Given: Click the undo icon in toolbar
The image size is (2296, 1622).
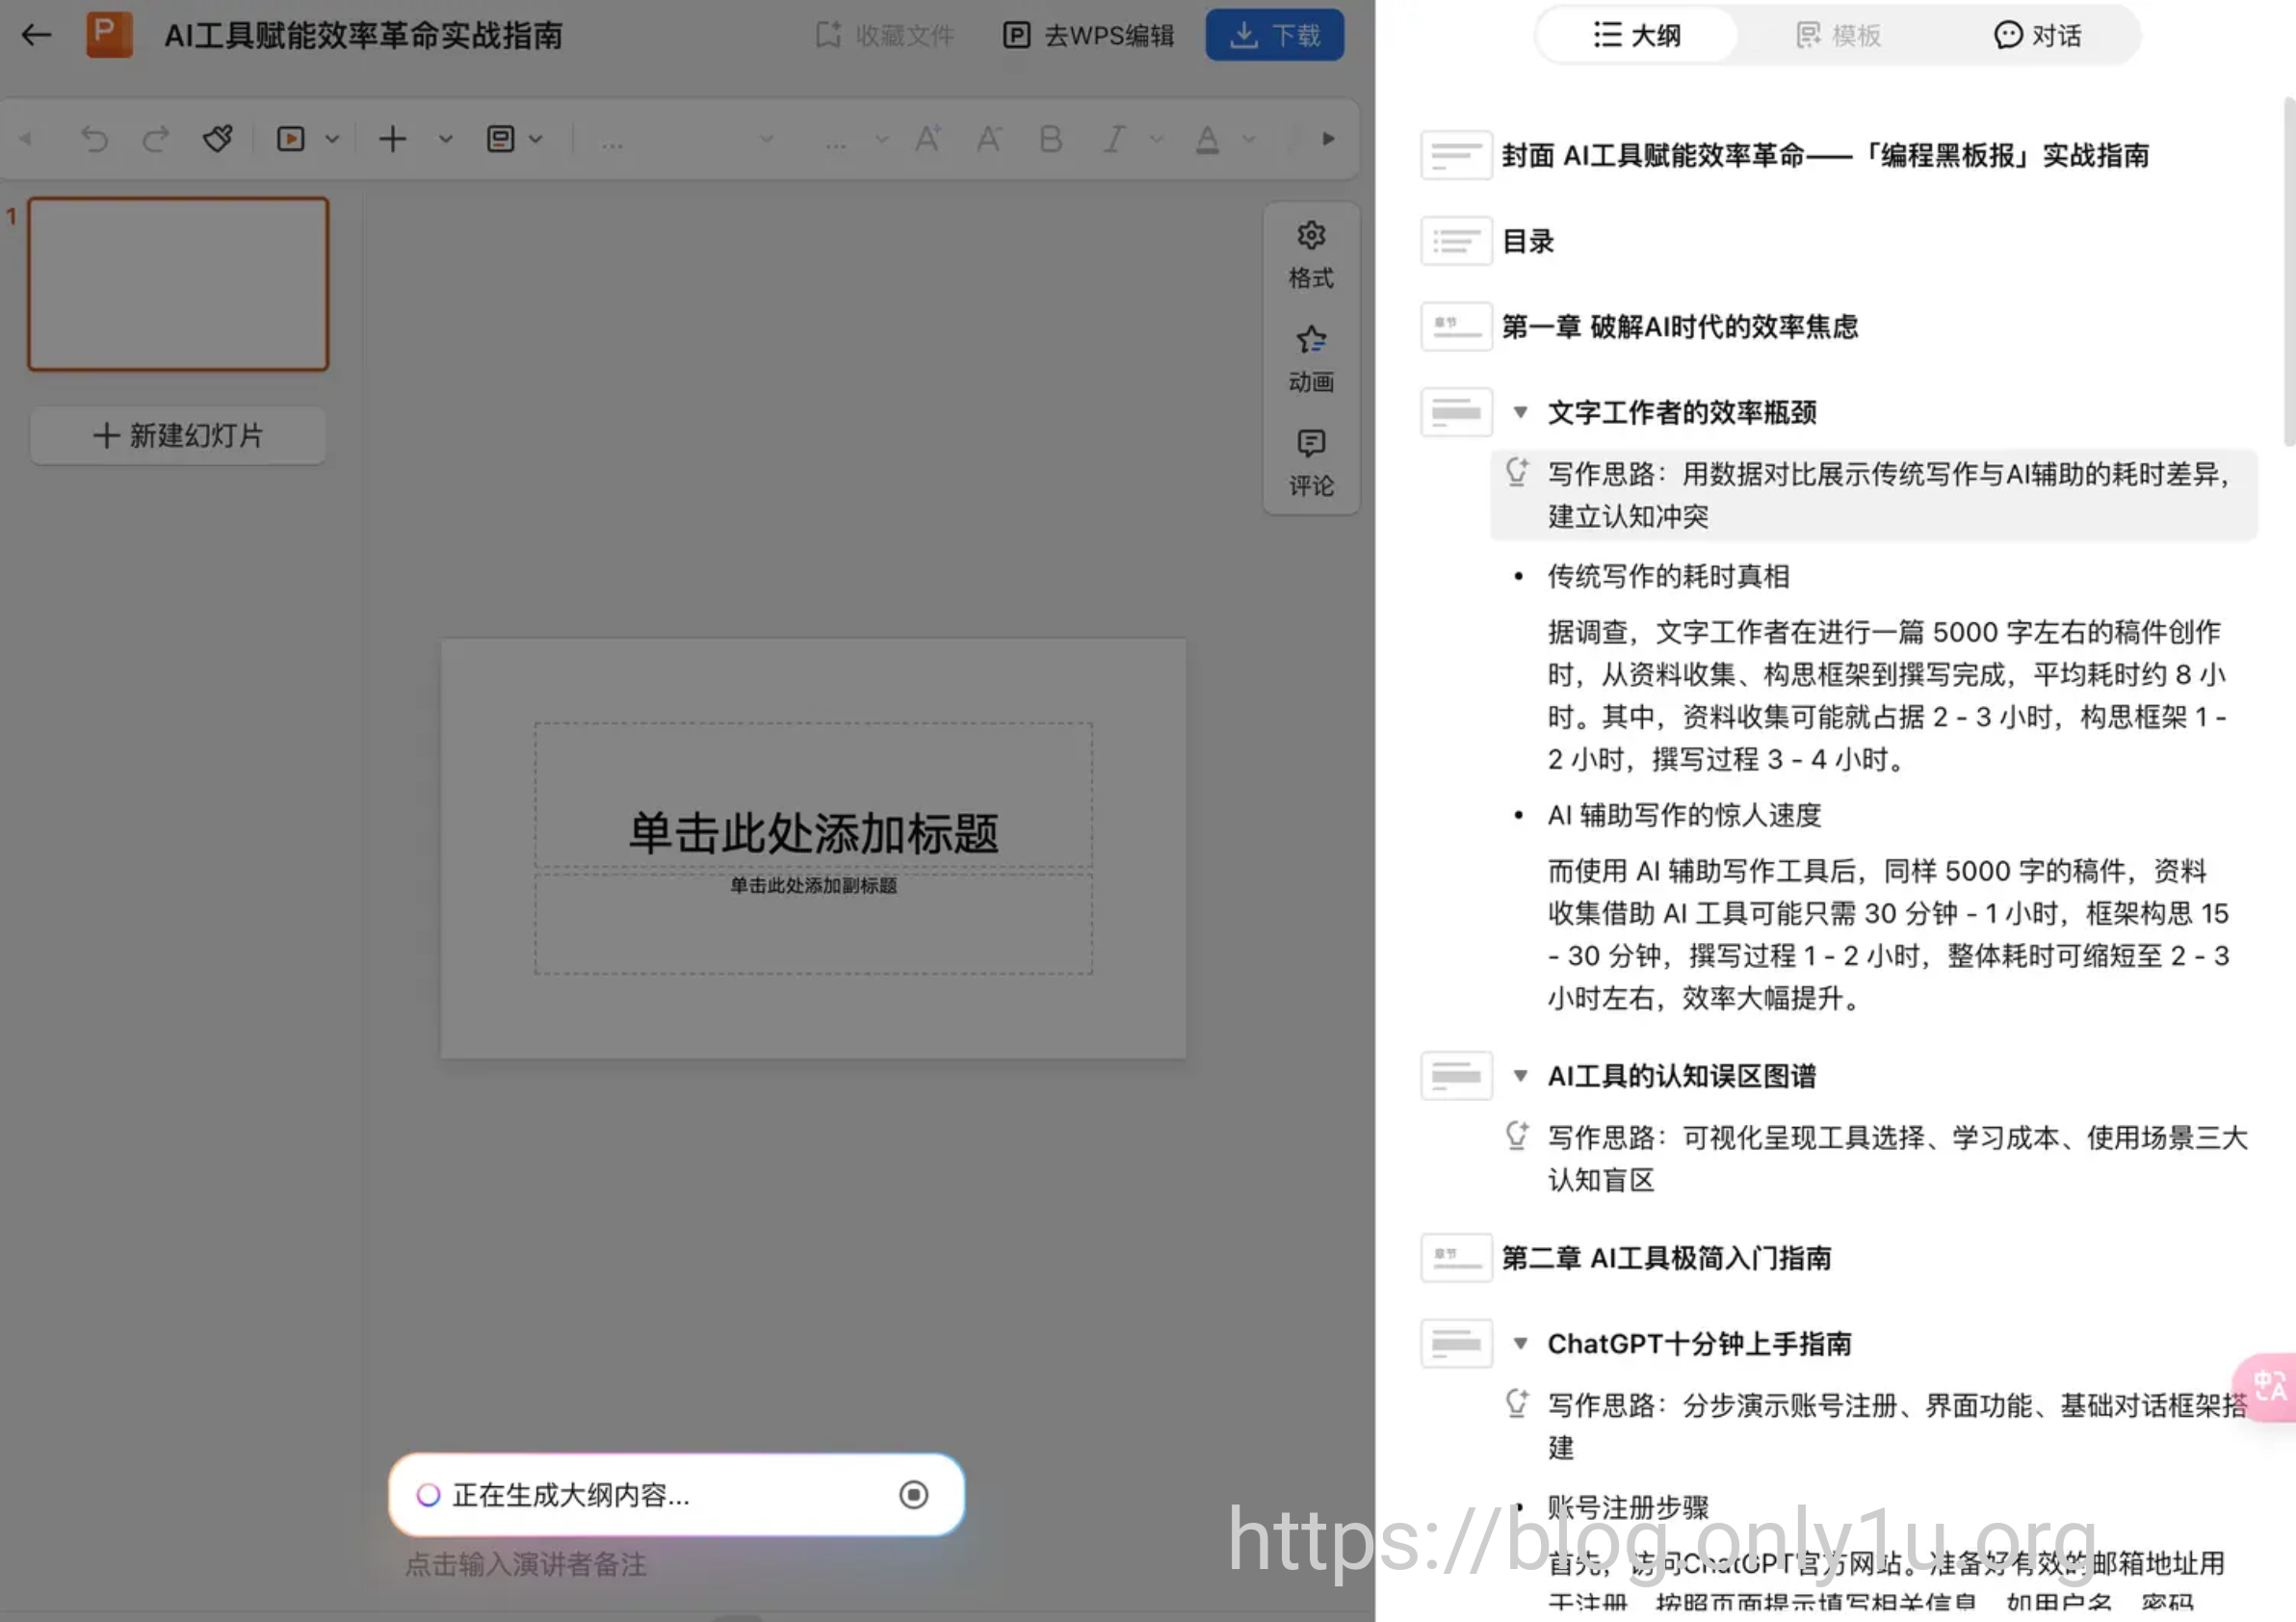Looking at the screenshot, I should (x=94, y=139).
